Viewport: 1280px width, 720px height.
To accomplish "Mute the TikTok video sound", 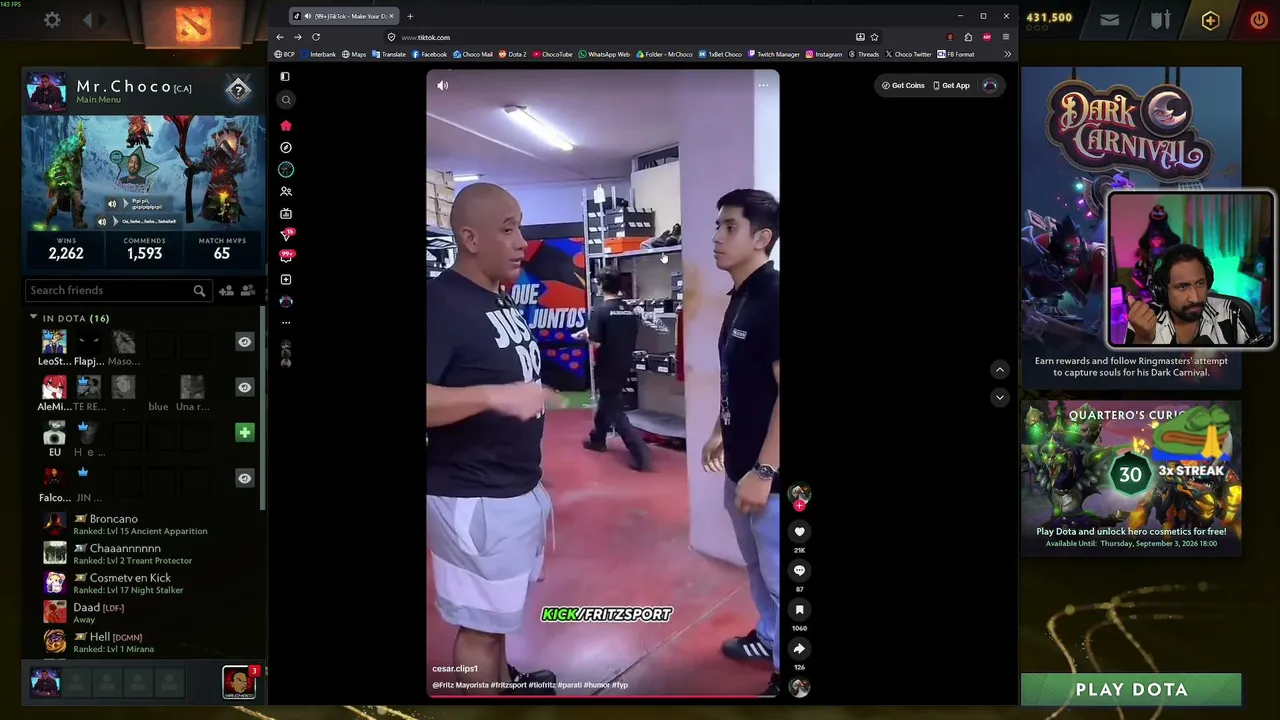I will pyautogui.click(x=442, y=85).
